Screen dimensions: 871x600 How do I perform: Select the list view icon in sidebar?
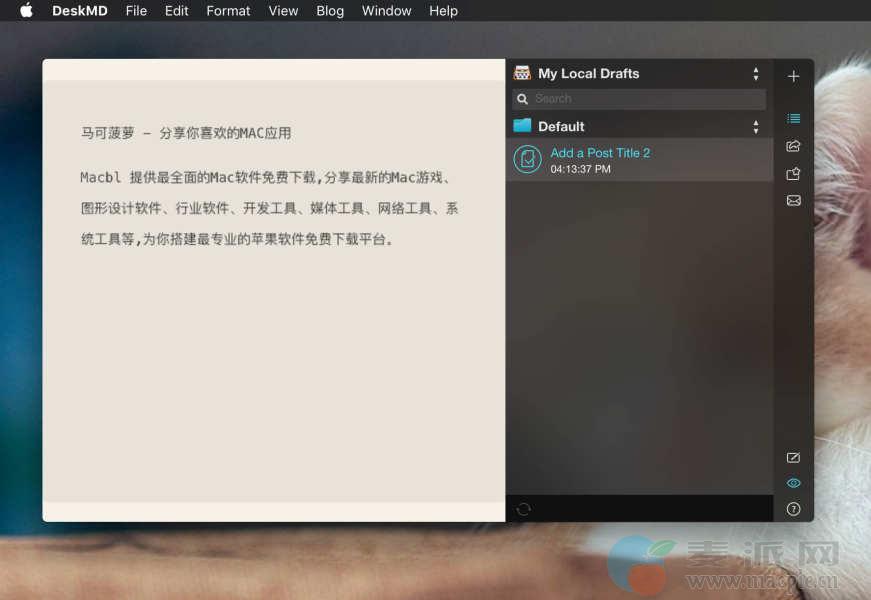[793, 118]
